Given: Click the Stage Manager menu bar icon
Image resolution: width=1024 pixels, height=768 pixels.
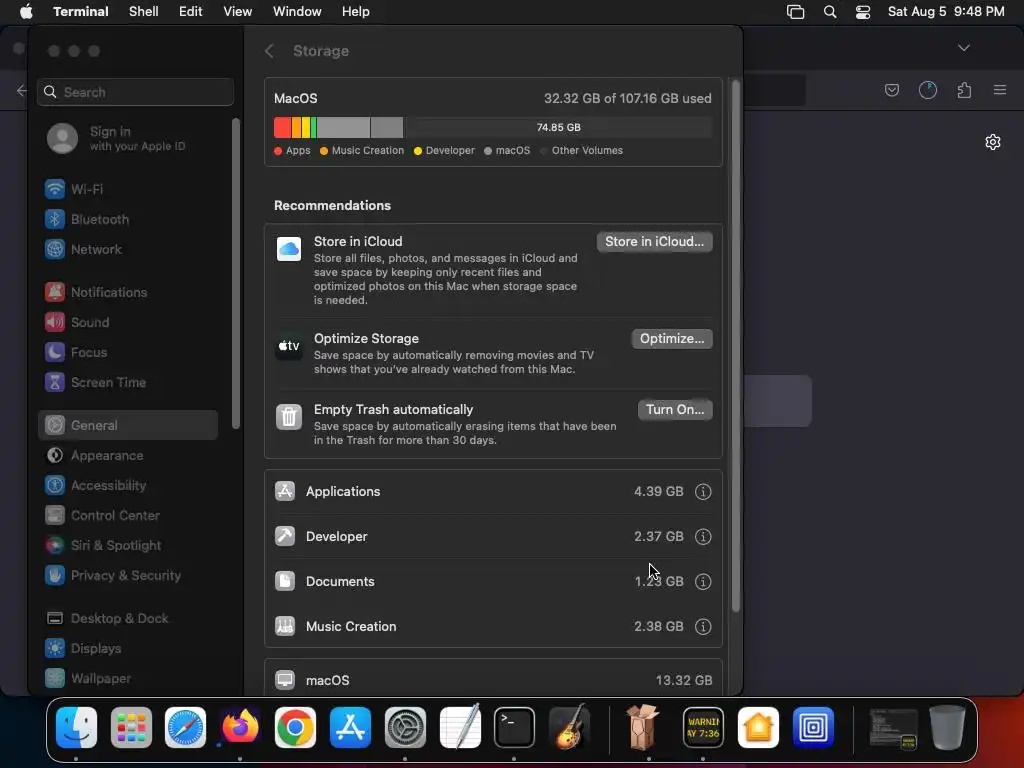Looking at the screenshot, I should [795, 12].
